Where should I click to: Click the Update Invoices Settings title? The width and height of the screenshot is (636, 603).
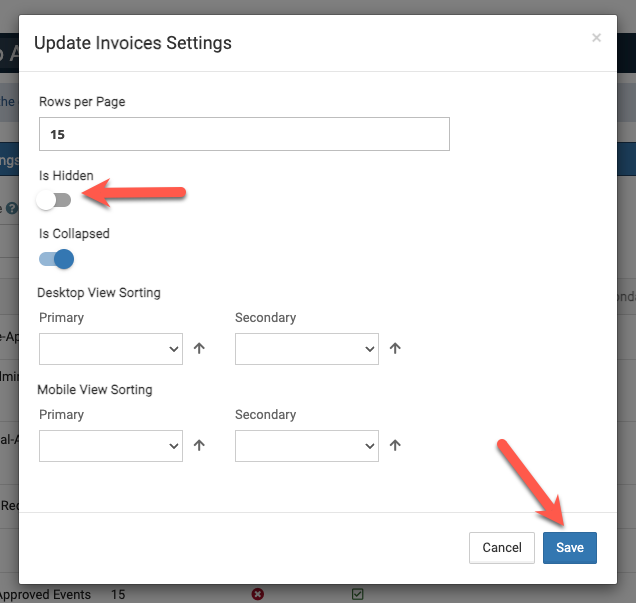(133, 43)
